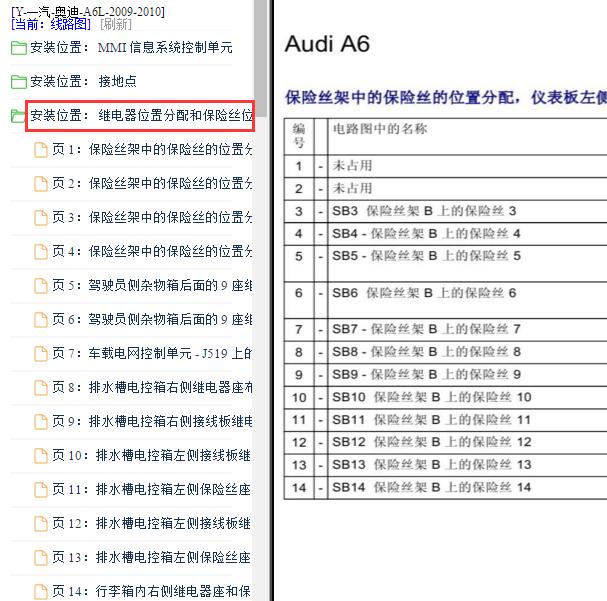Select 安装位置: 继电器位置分配和保险丝 entry

click(x=141, y=115)
